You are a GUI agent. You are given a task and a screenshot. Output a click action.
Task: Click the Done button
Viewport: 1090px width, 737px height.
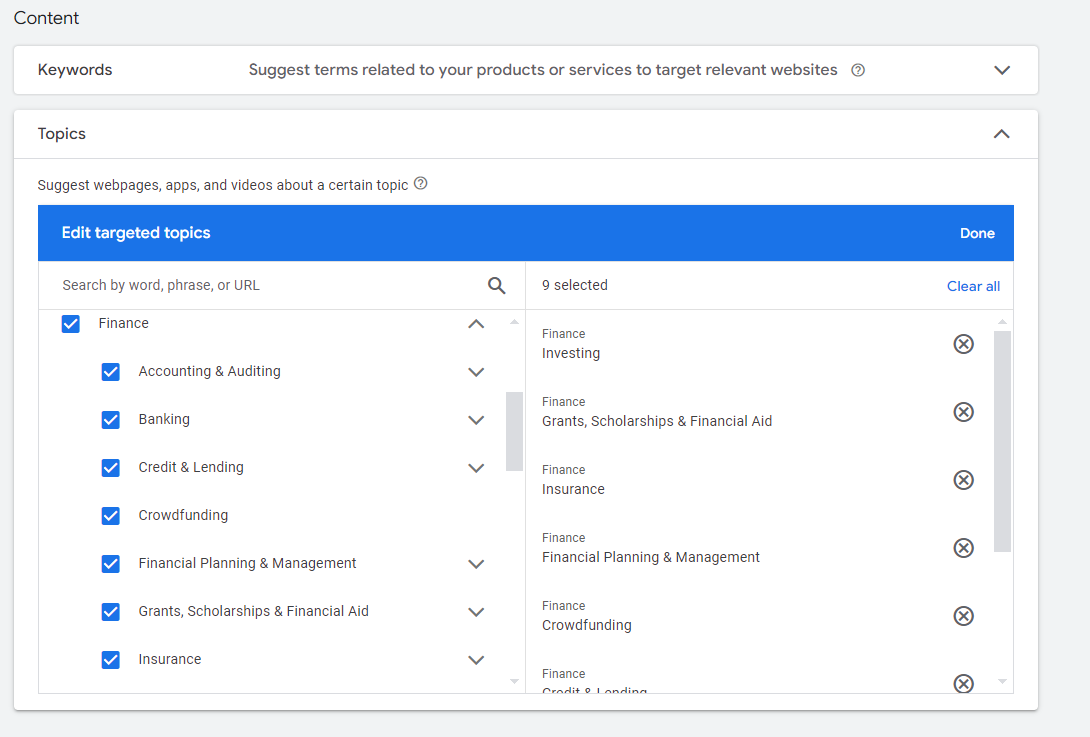coord(977,233)
